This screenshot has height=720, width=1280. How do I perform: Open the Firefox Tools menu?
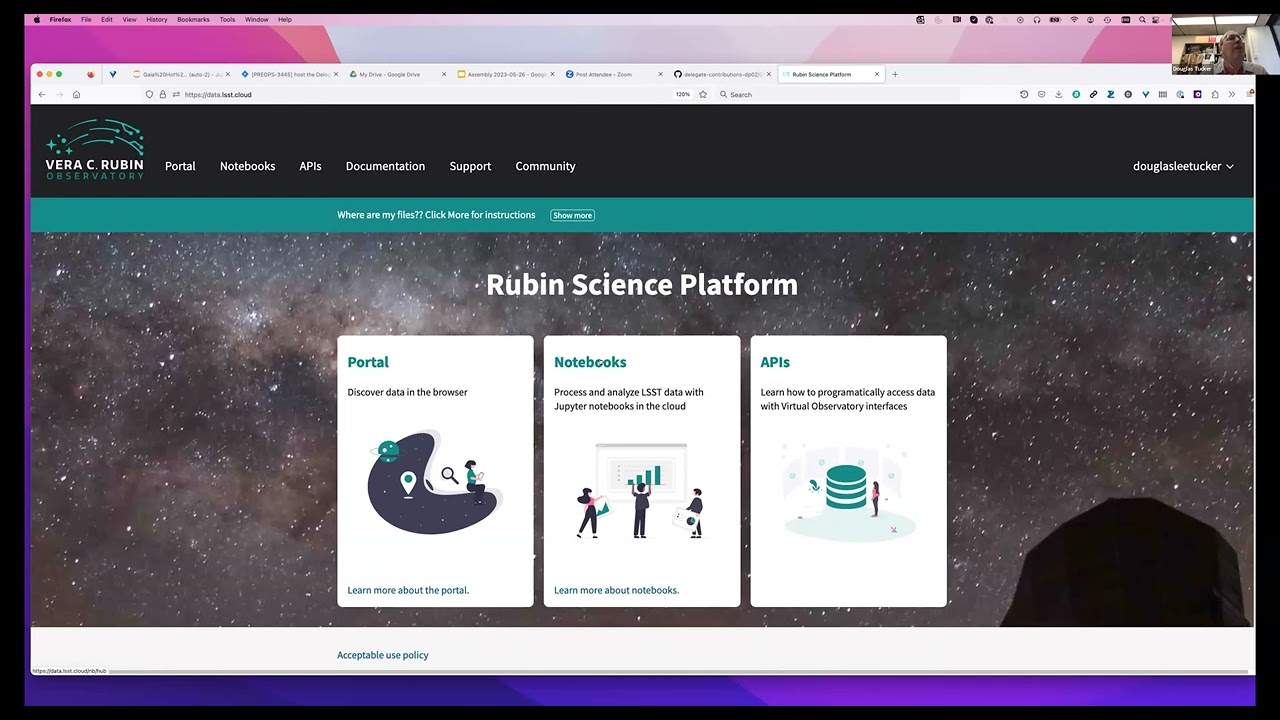click(x=227, y=19)
